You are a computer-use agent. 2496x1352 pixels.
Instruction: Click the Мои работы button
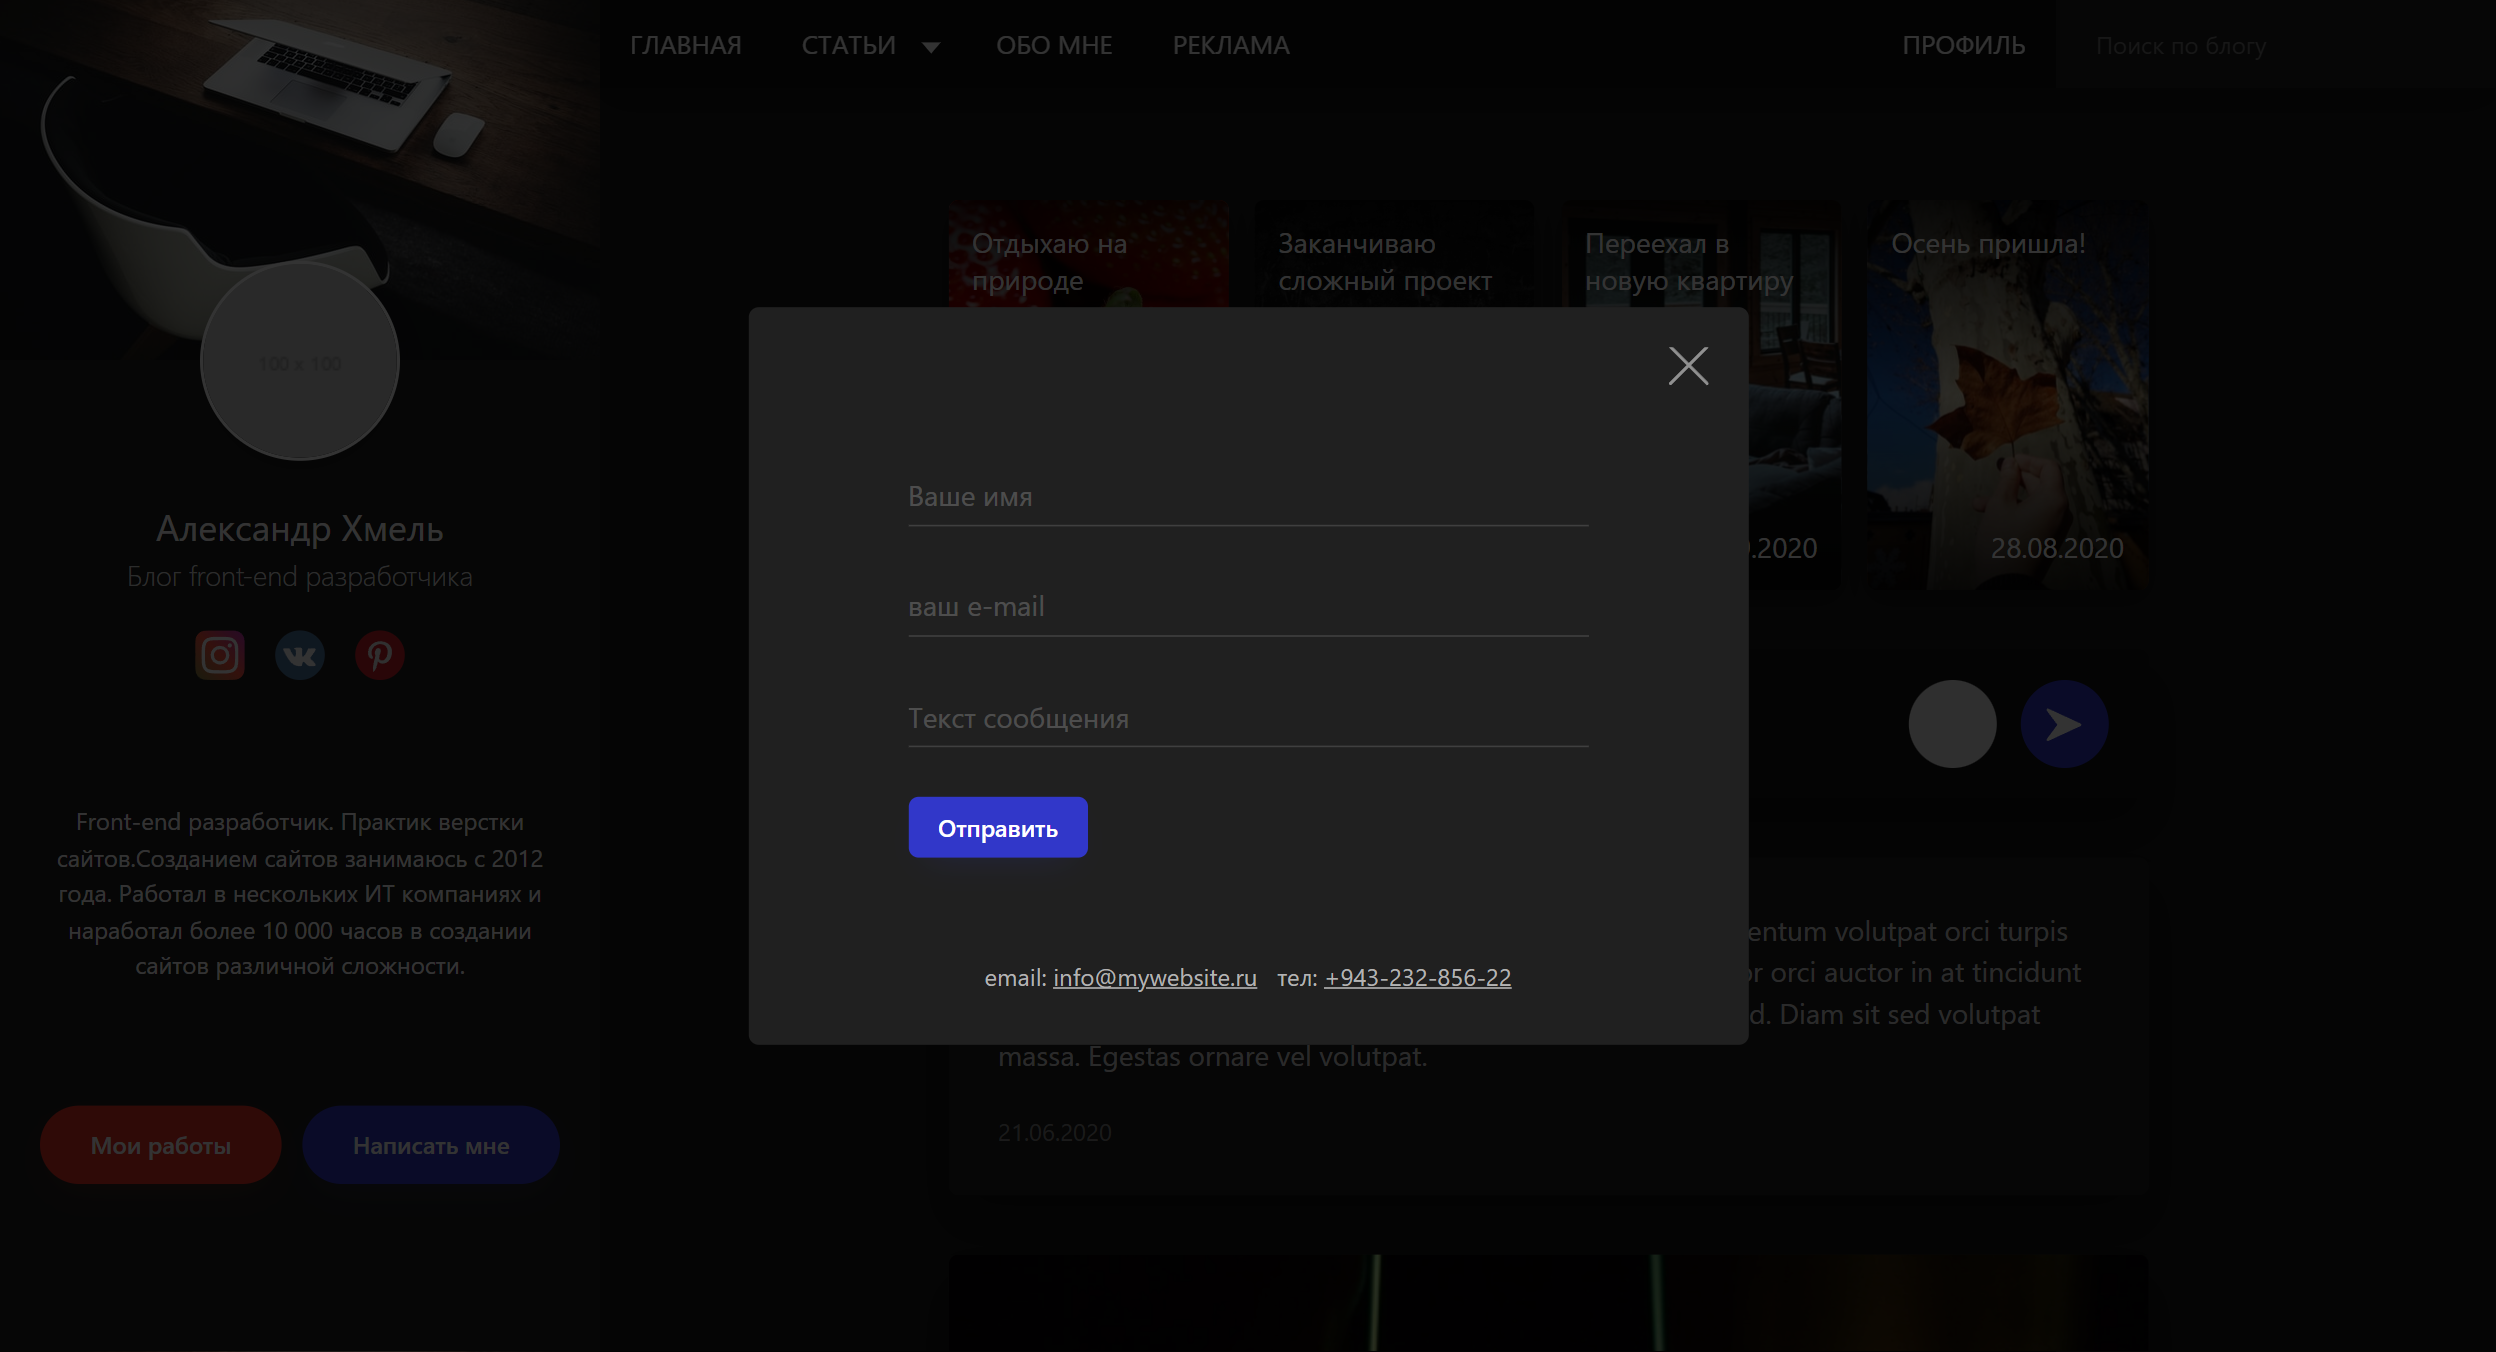pos(161,1145)
